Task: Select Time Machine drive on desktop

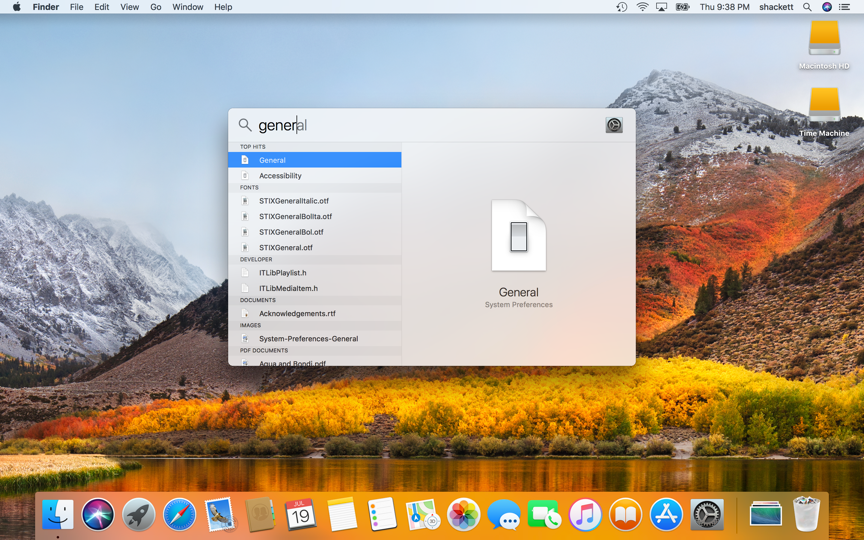Action: tap(824, 112)
